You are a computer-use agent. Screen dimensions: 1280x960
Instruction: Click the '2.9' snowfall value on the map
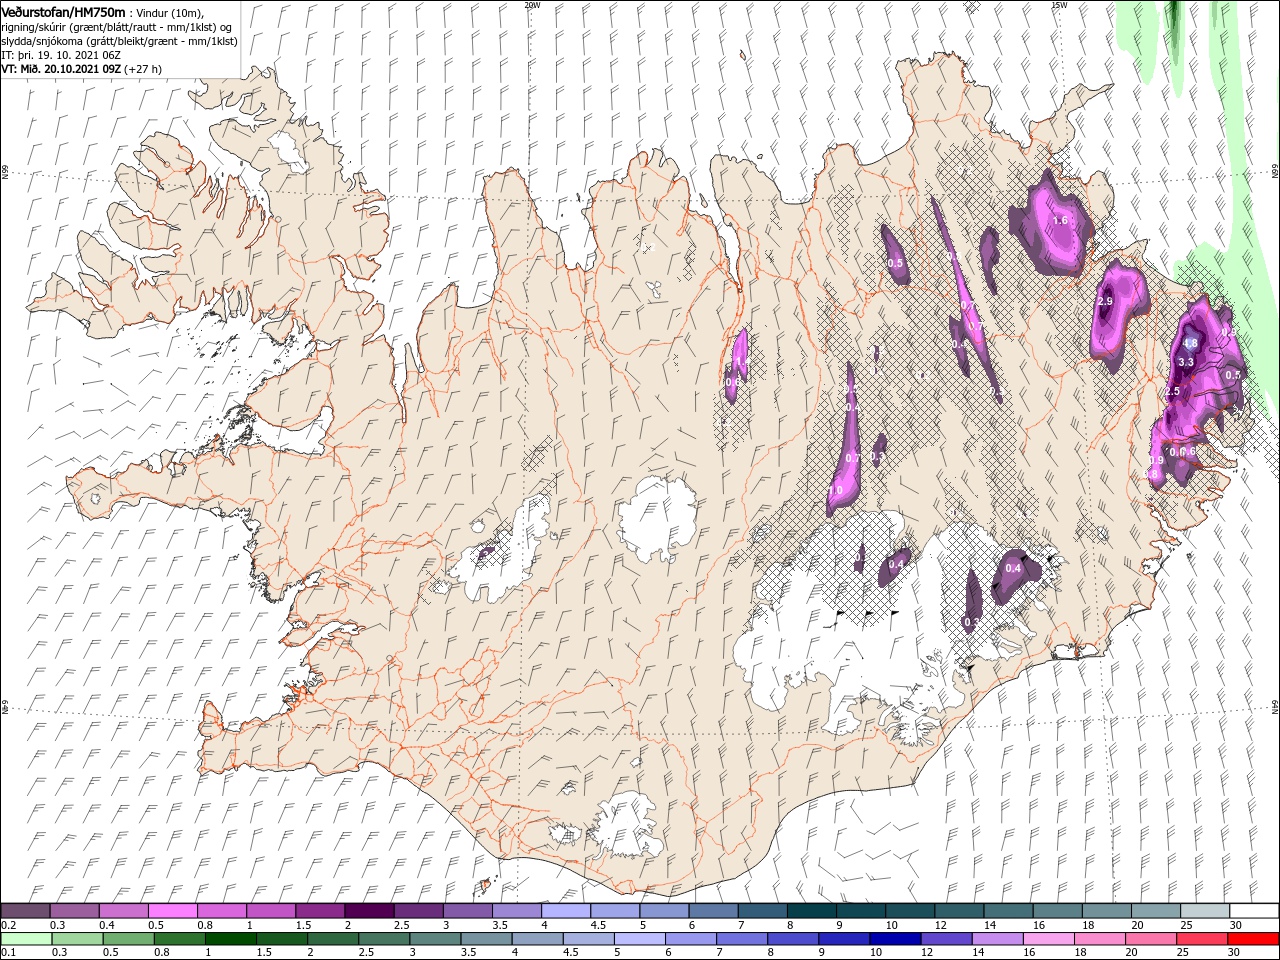[x=1105, y=301]
